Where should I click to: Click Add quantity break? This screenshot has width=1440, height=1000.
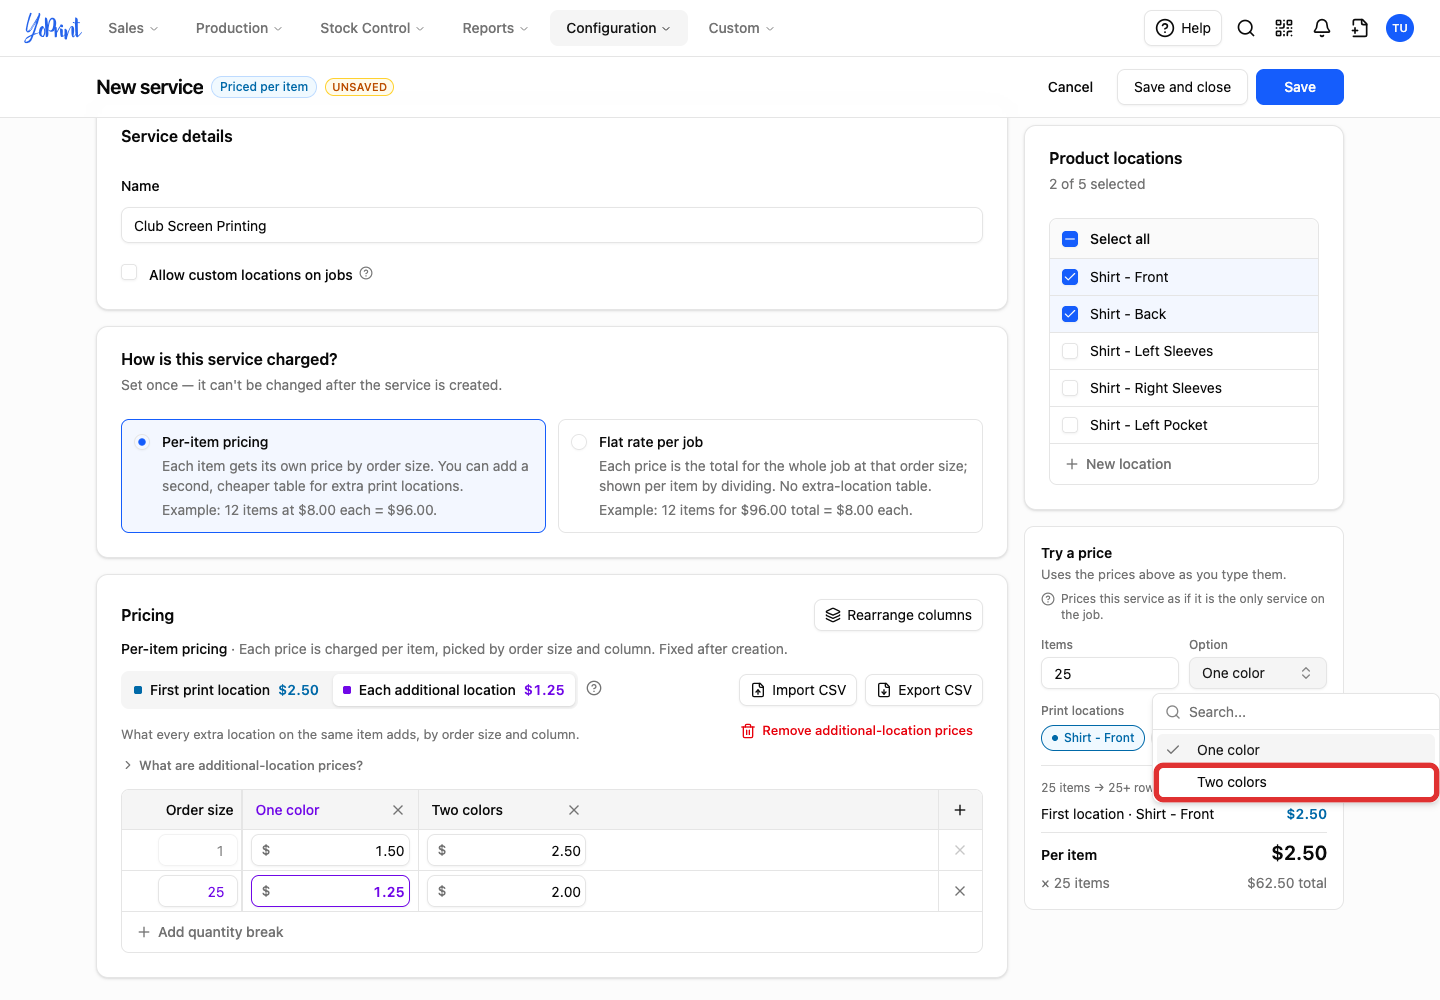pyautogui.click(x=211, y=932)
